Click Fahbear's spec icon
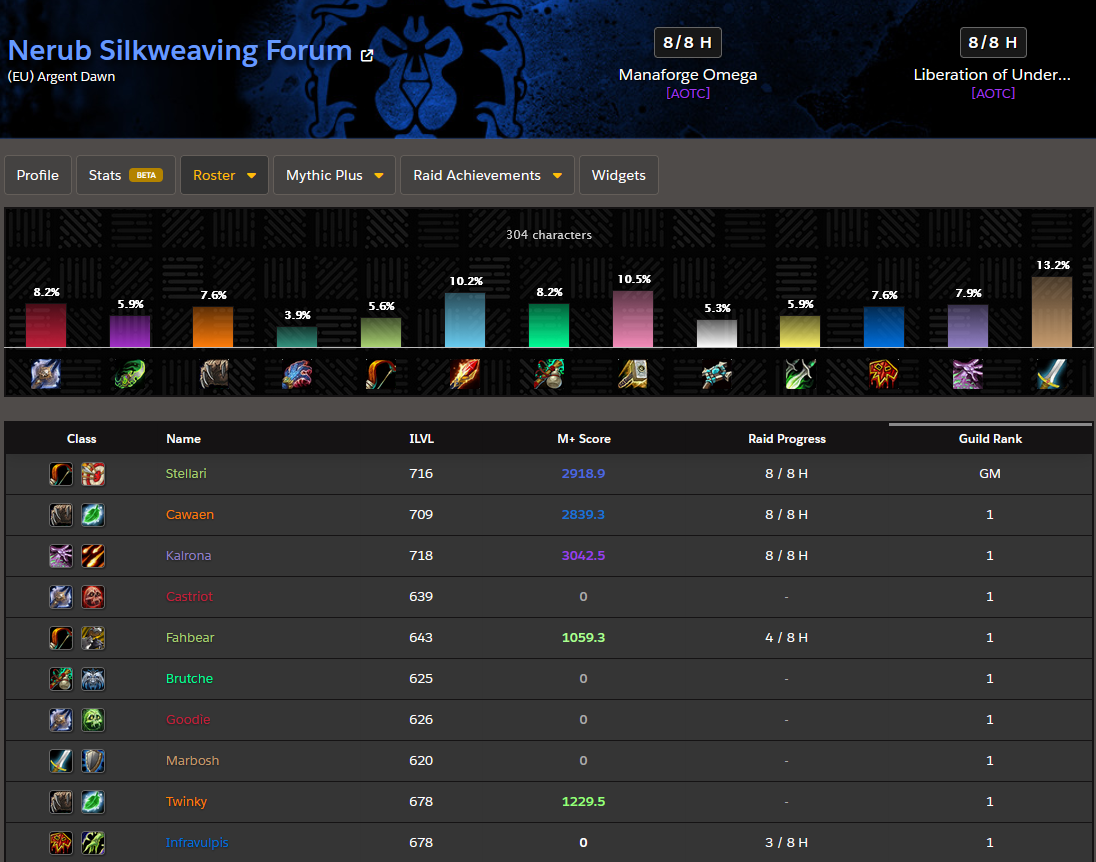Screen dimensions: 1096x862 pos(93,638)
